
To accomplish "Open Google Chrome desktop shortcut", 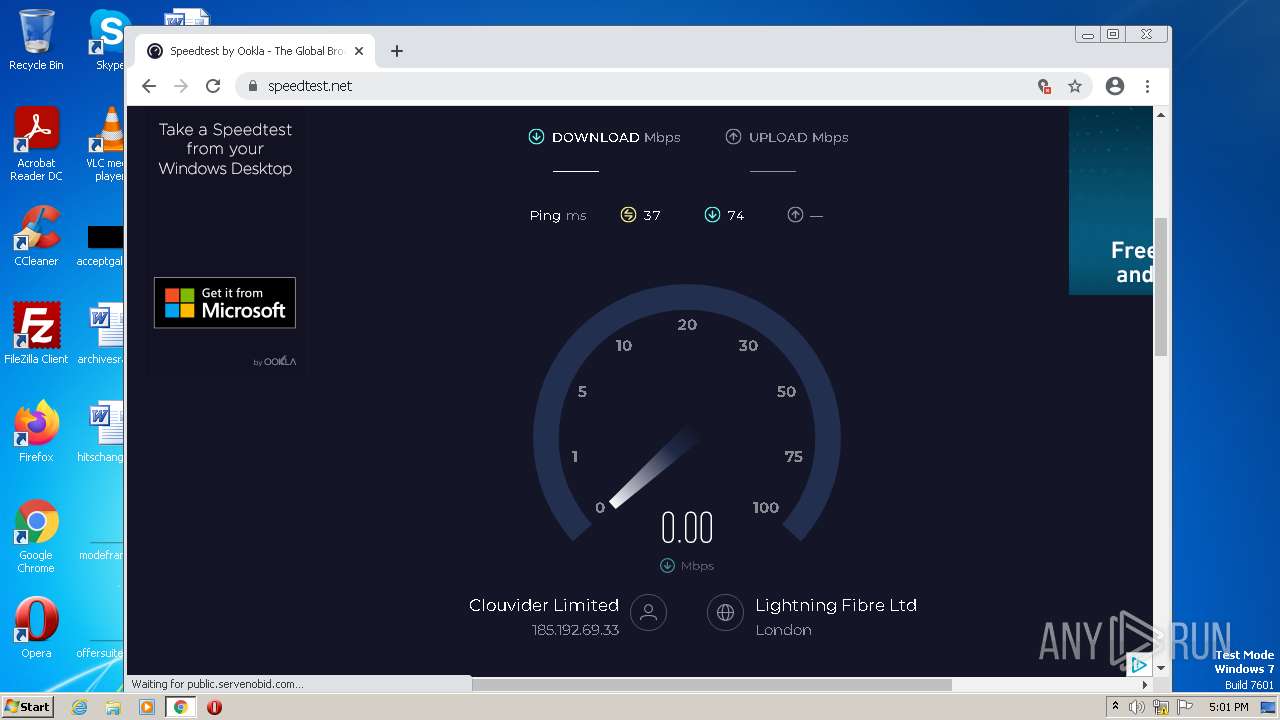I will point(36,536).
